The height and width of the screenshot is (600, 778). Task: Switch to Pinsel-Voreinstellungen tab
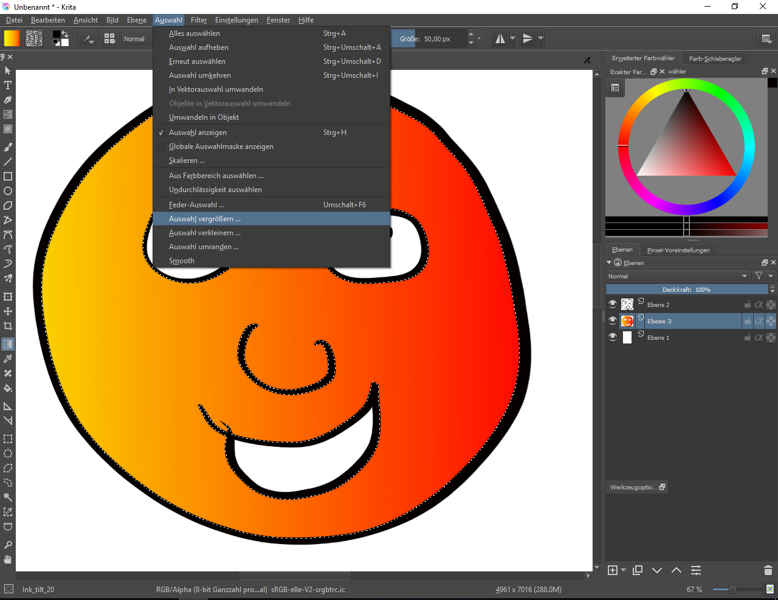coord(678,250)
